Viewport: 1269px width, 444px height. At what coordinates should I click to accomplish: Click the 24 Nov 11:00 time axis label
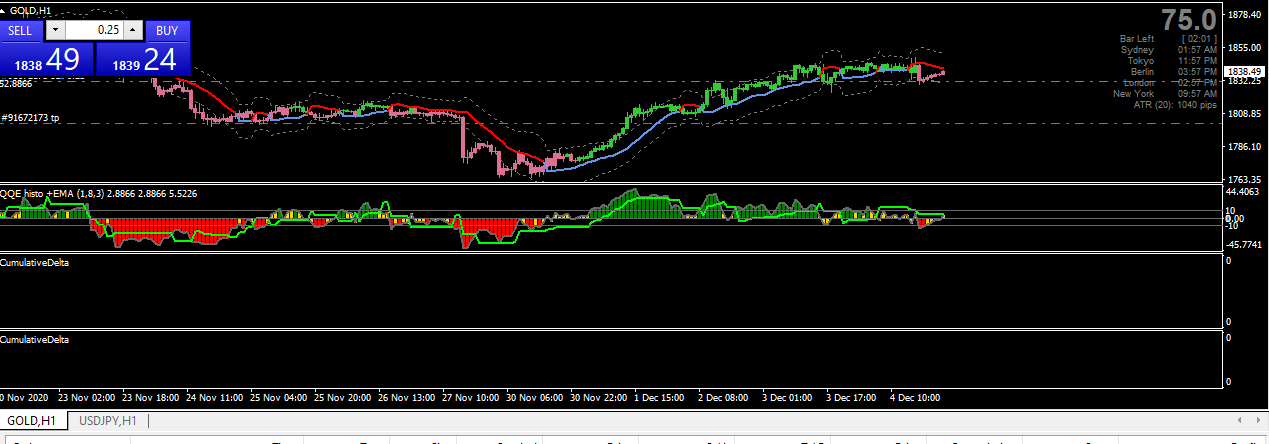(x=214, y=397)
